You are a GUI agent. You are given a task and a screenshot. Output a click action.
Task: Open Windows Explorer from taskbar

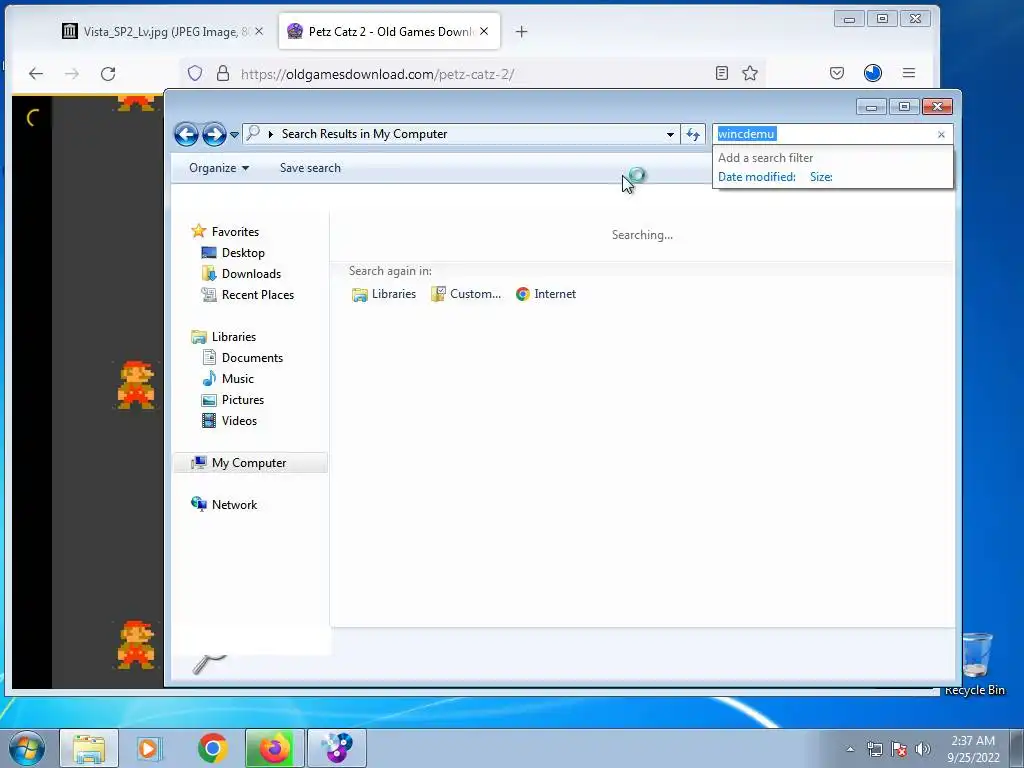(x=89, y=748)
